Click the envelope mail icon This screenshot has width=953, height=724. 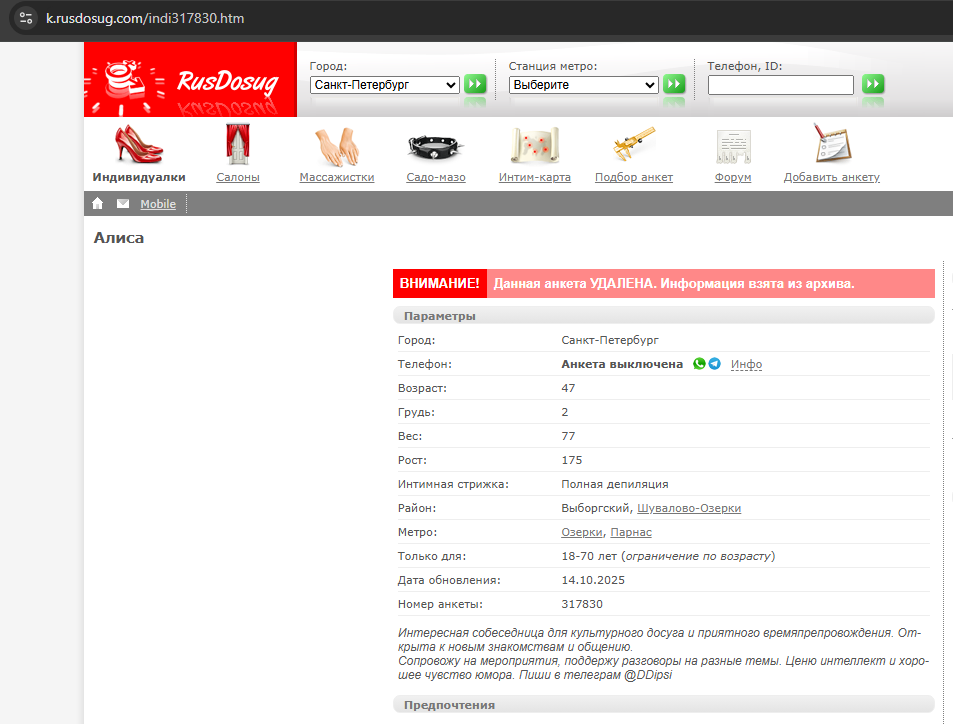(x=123, y=204)
